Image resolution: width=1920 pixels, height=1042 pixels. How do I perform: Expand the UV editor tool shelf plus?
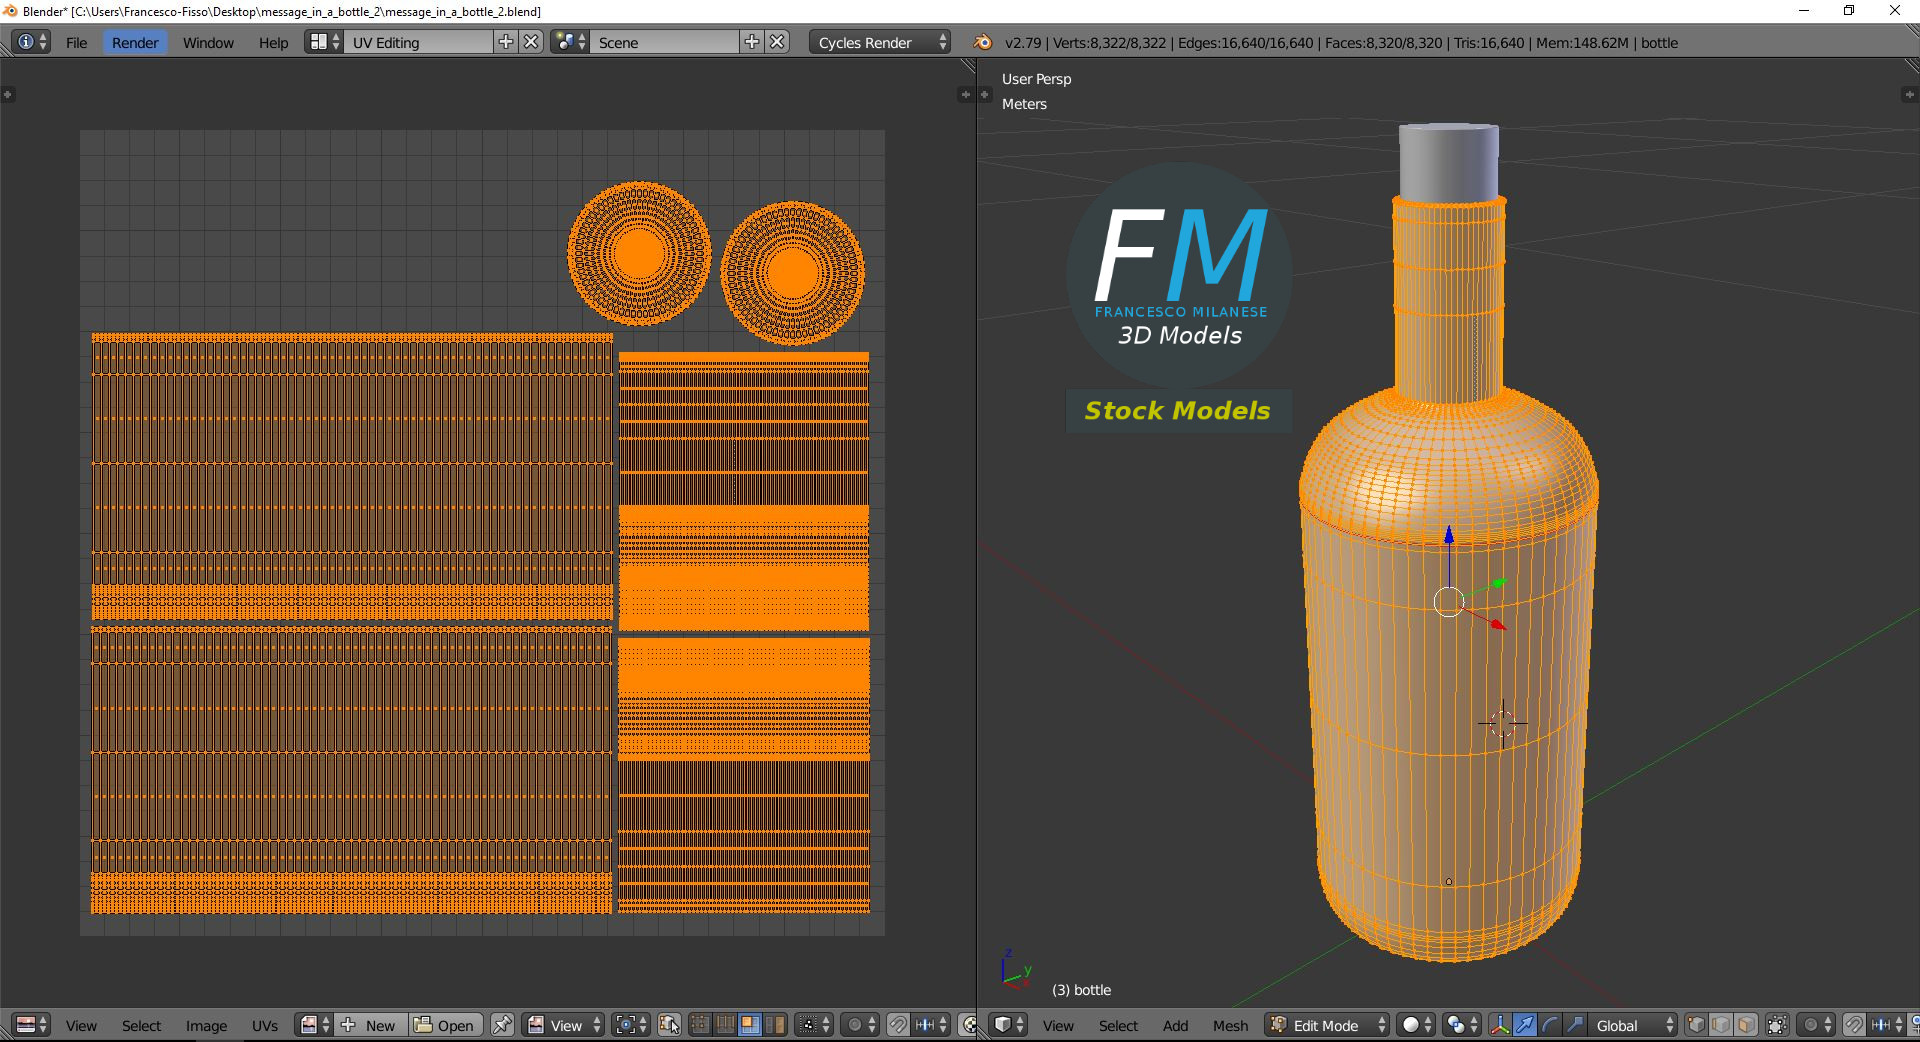coord(7,94)
